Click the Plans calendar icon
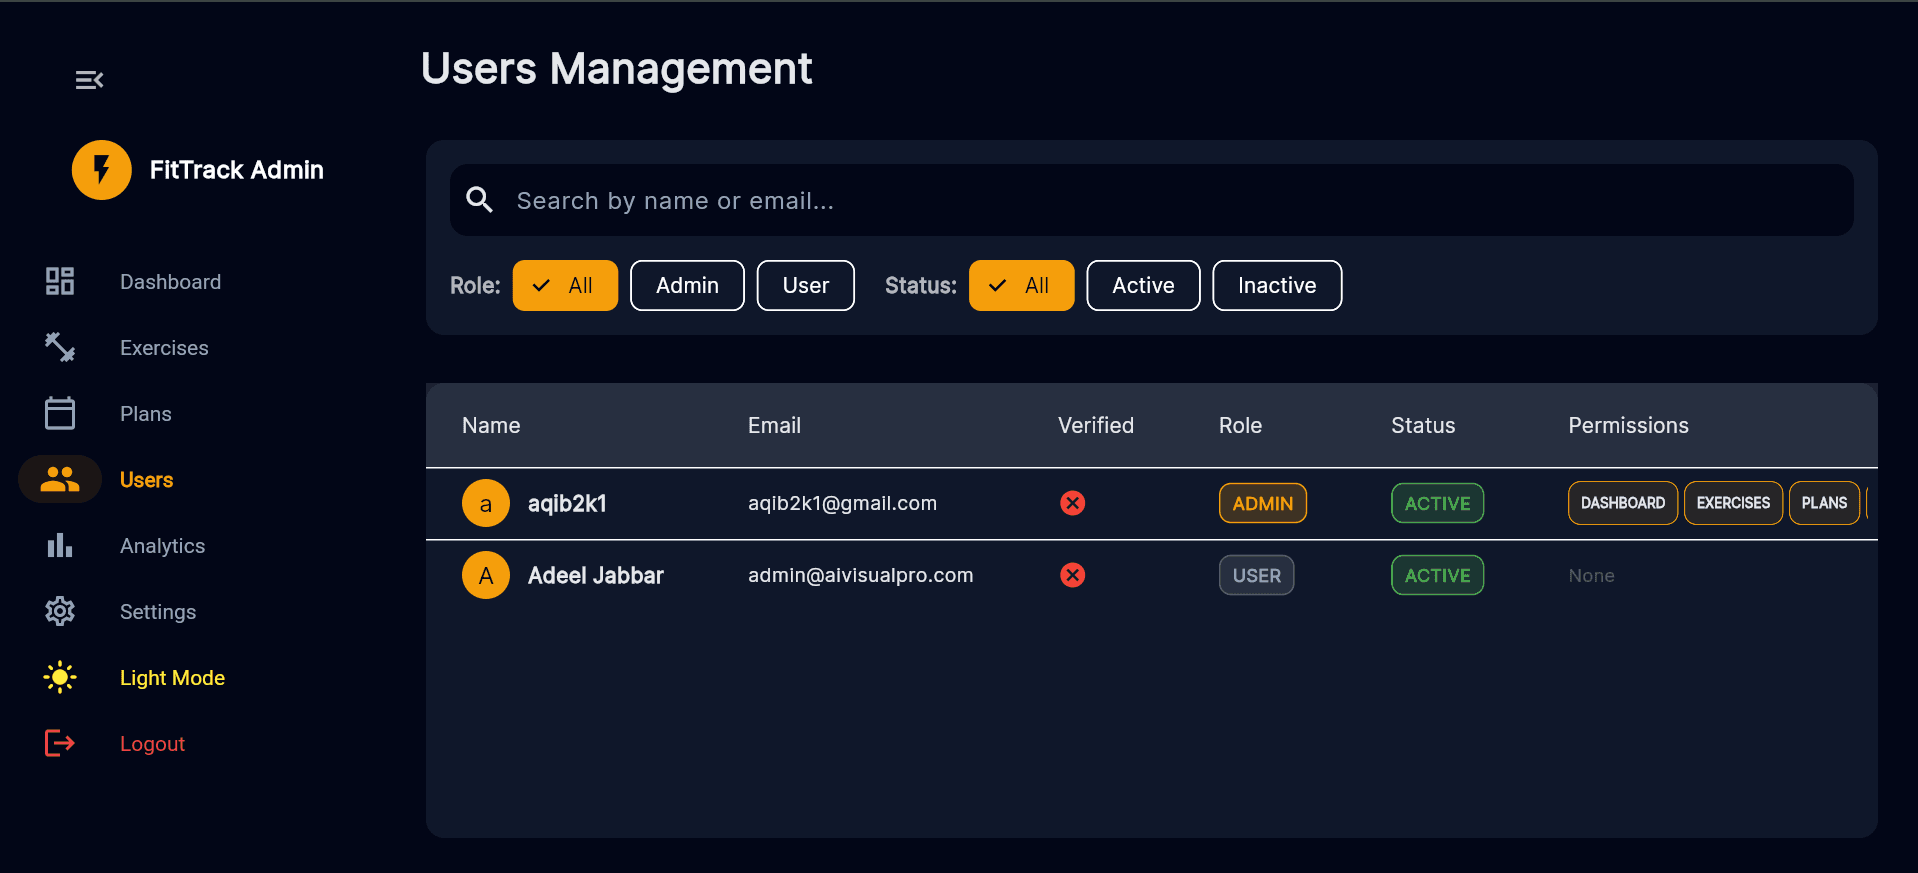Viewport: 1918px width, 873px height. click(x=60, y=414)
